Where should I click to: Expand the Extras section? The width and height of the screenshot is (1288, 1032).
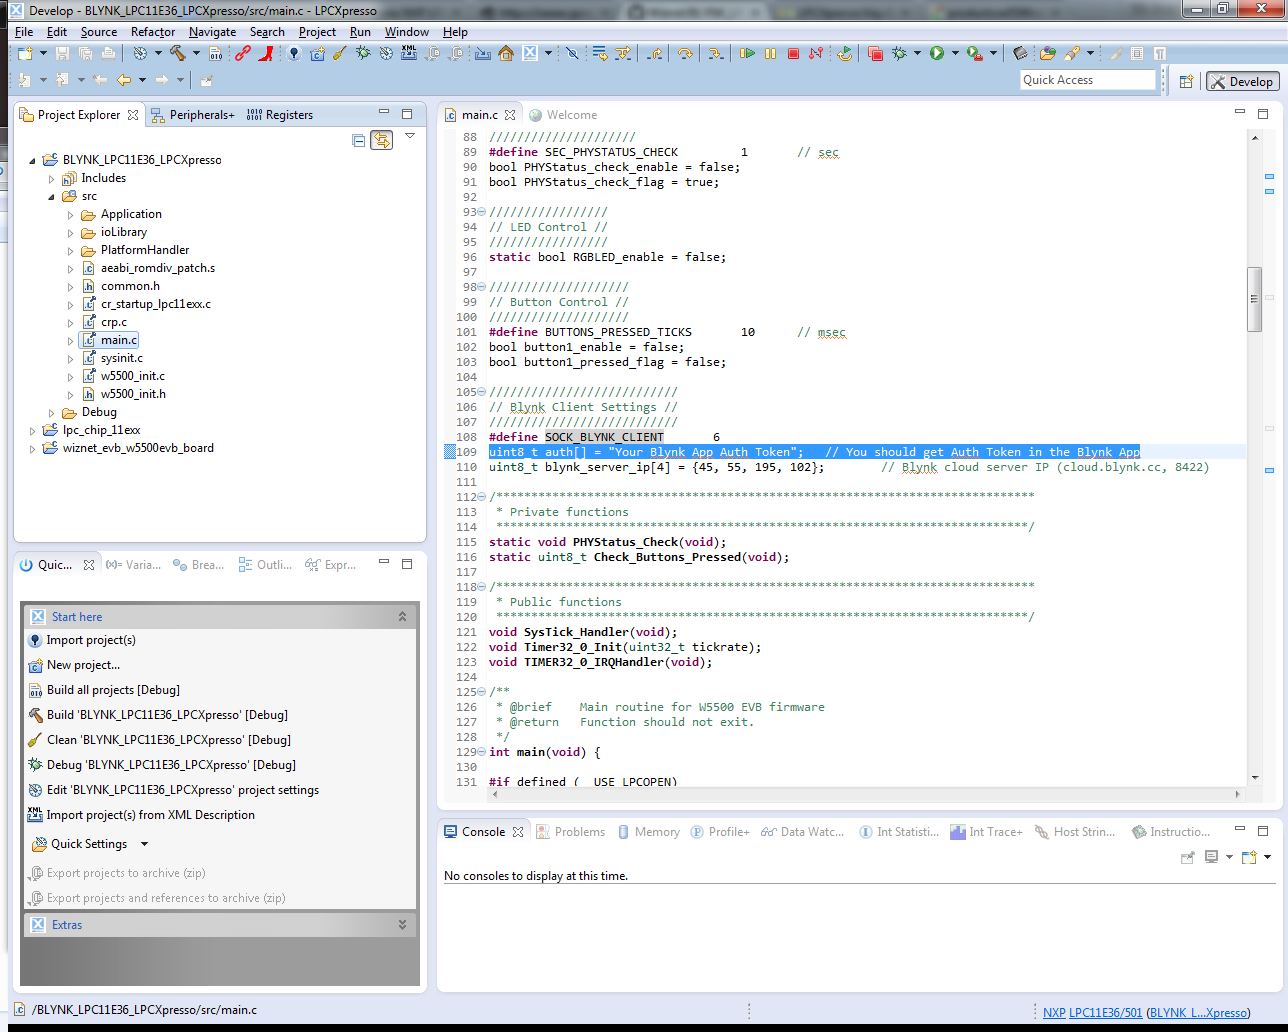pos(402,925)
